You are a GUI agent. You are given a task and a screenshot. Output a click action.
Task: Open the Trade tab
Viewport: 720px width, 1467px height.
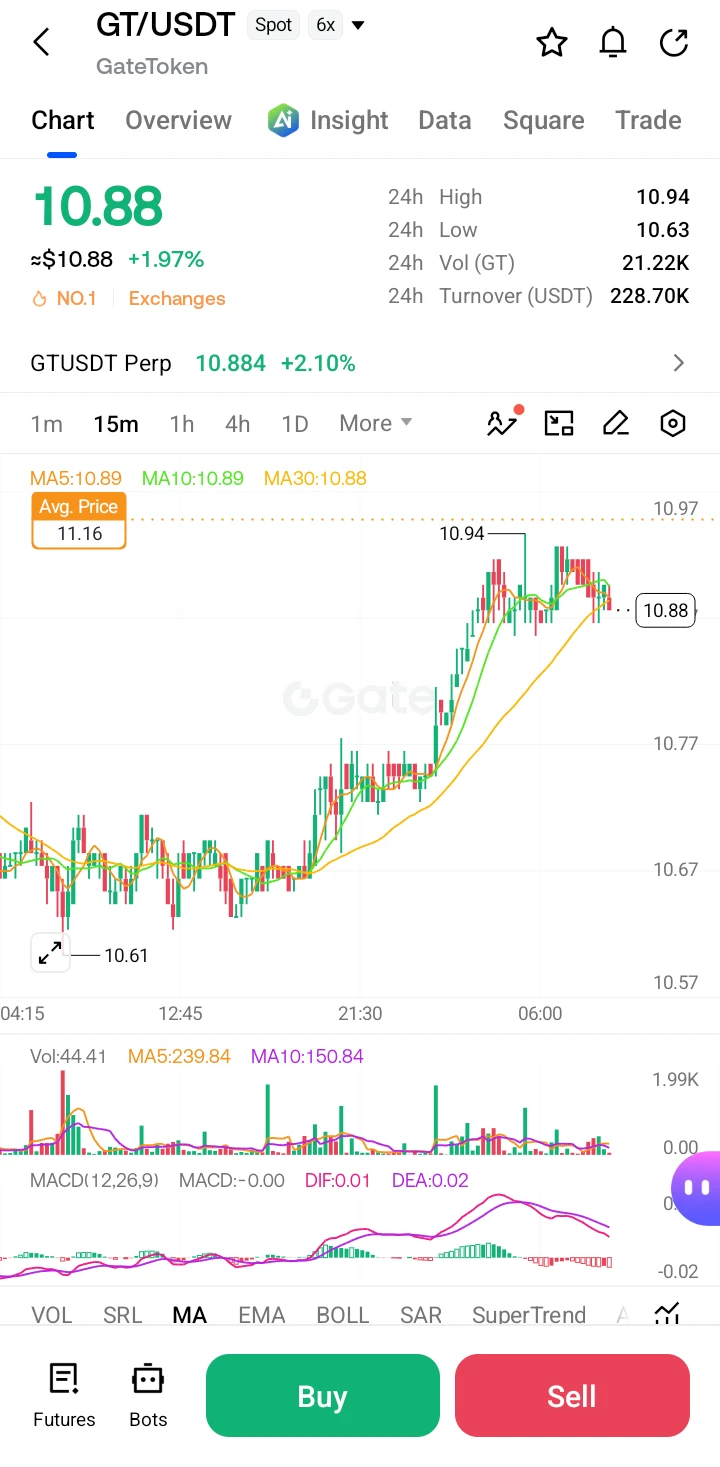[648, 120]
